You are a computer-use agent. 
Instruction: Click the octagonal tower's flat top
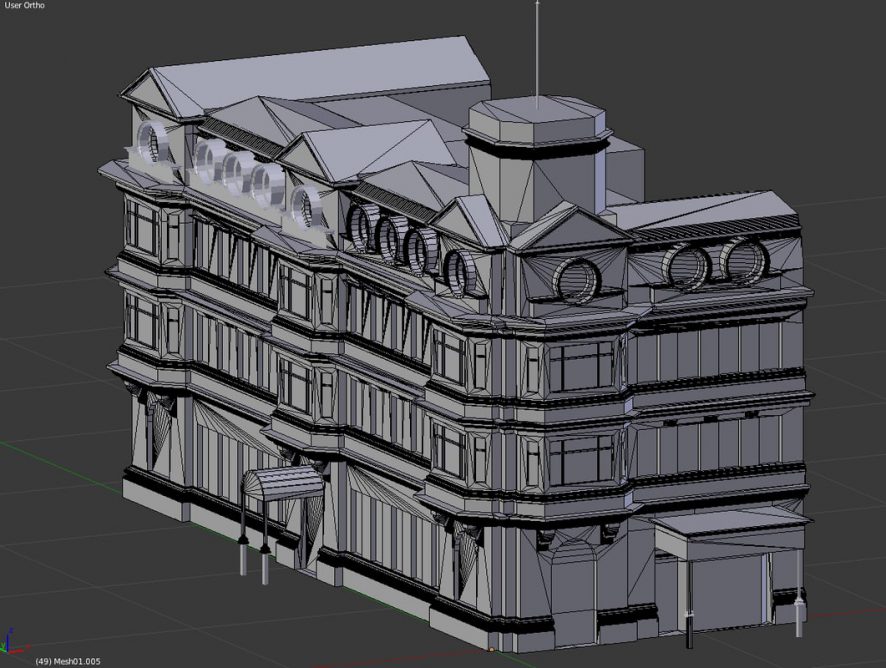click(x=537, y=116)
